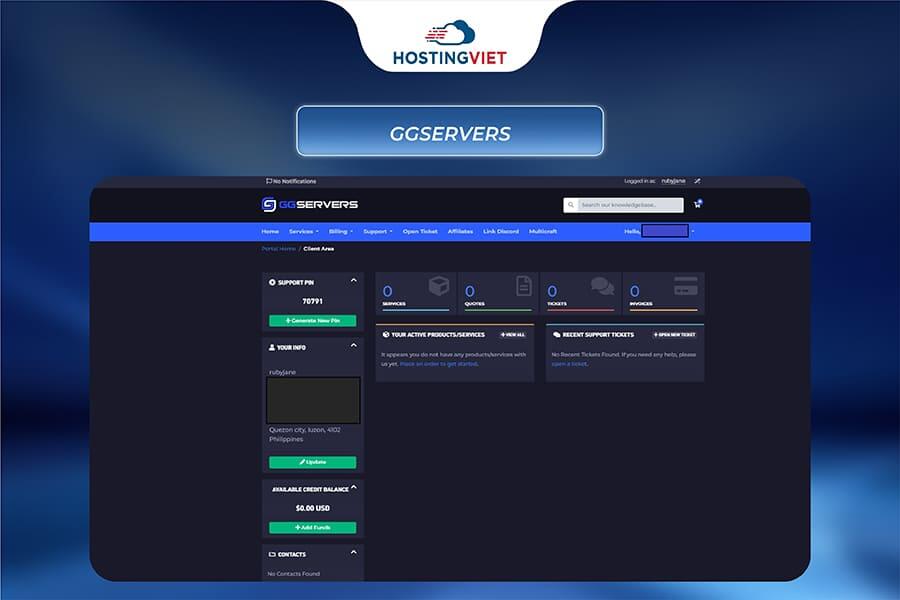Collapse the Support Pin panel
Screen dimensions: 900x600
click(x=355, y=282)
